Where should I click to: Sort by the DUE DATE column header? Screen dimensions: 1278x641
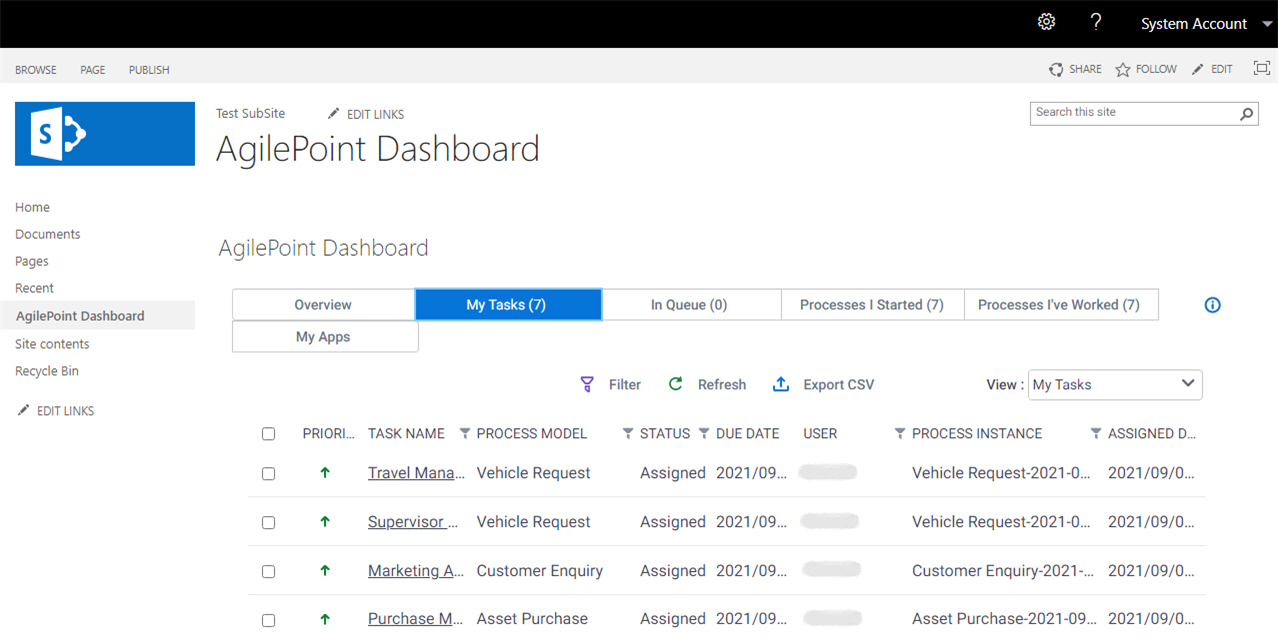(747, 434)
